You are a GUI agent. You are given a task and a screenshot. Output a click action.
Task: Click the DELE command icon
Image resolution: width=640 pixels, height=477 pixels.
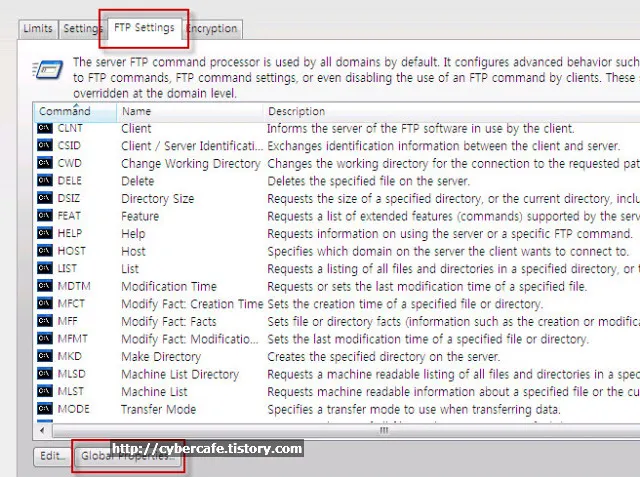point(45,181)
